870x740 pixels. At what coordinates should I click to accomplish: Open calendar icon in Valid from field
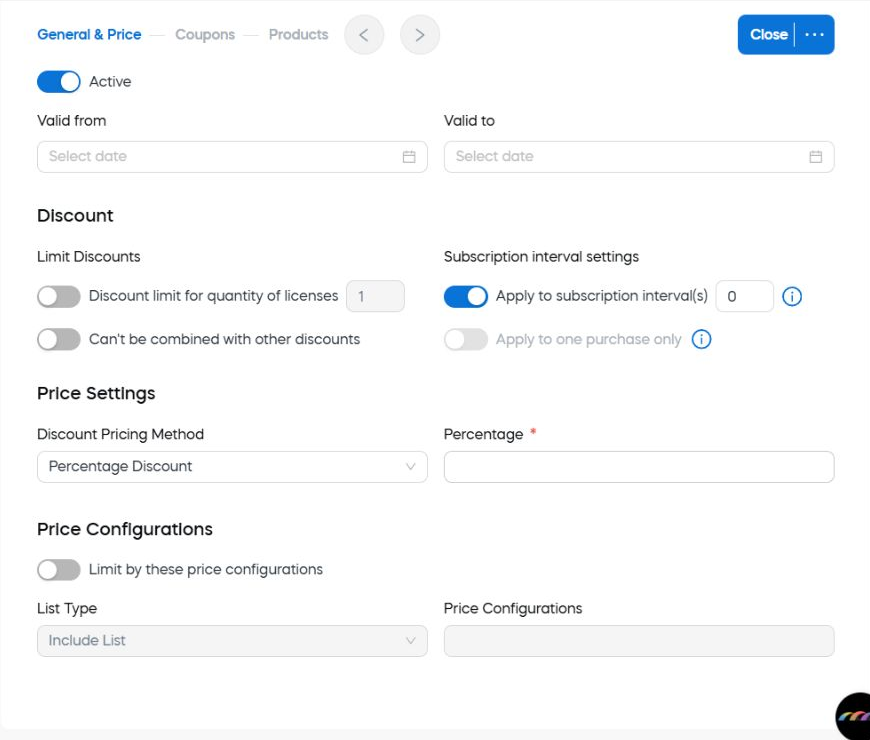click(x=409, y=157)
